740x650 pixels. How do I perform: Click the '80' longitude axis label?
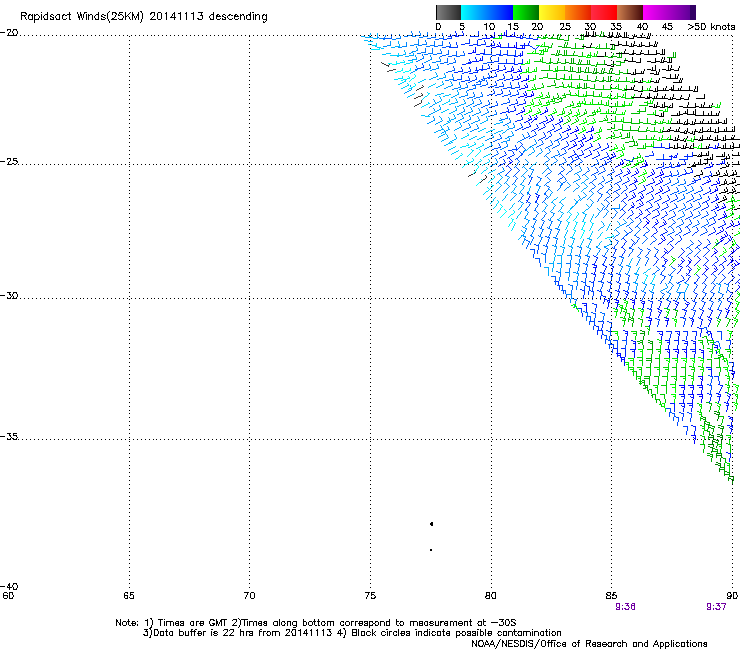(491, 596)
